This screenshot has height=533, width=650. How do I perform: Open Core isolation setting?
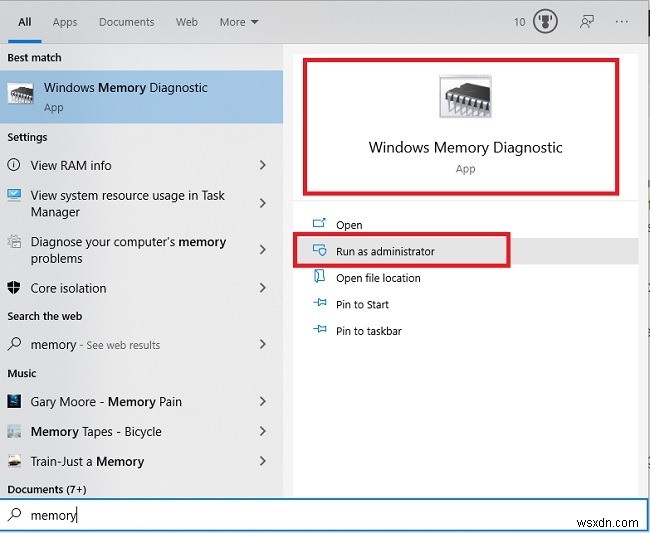(x=141, y=288)
